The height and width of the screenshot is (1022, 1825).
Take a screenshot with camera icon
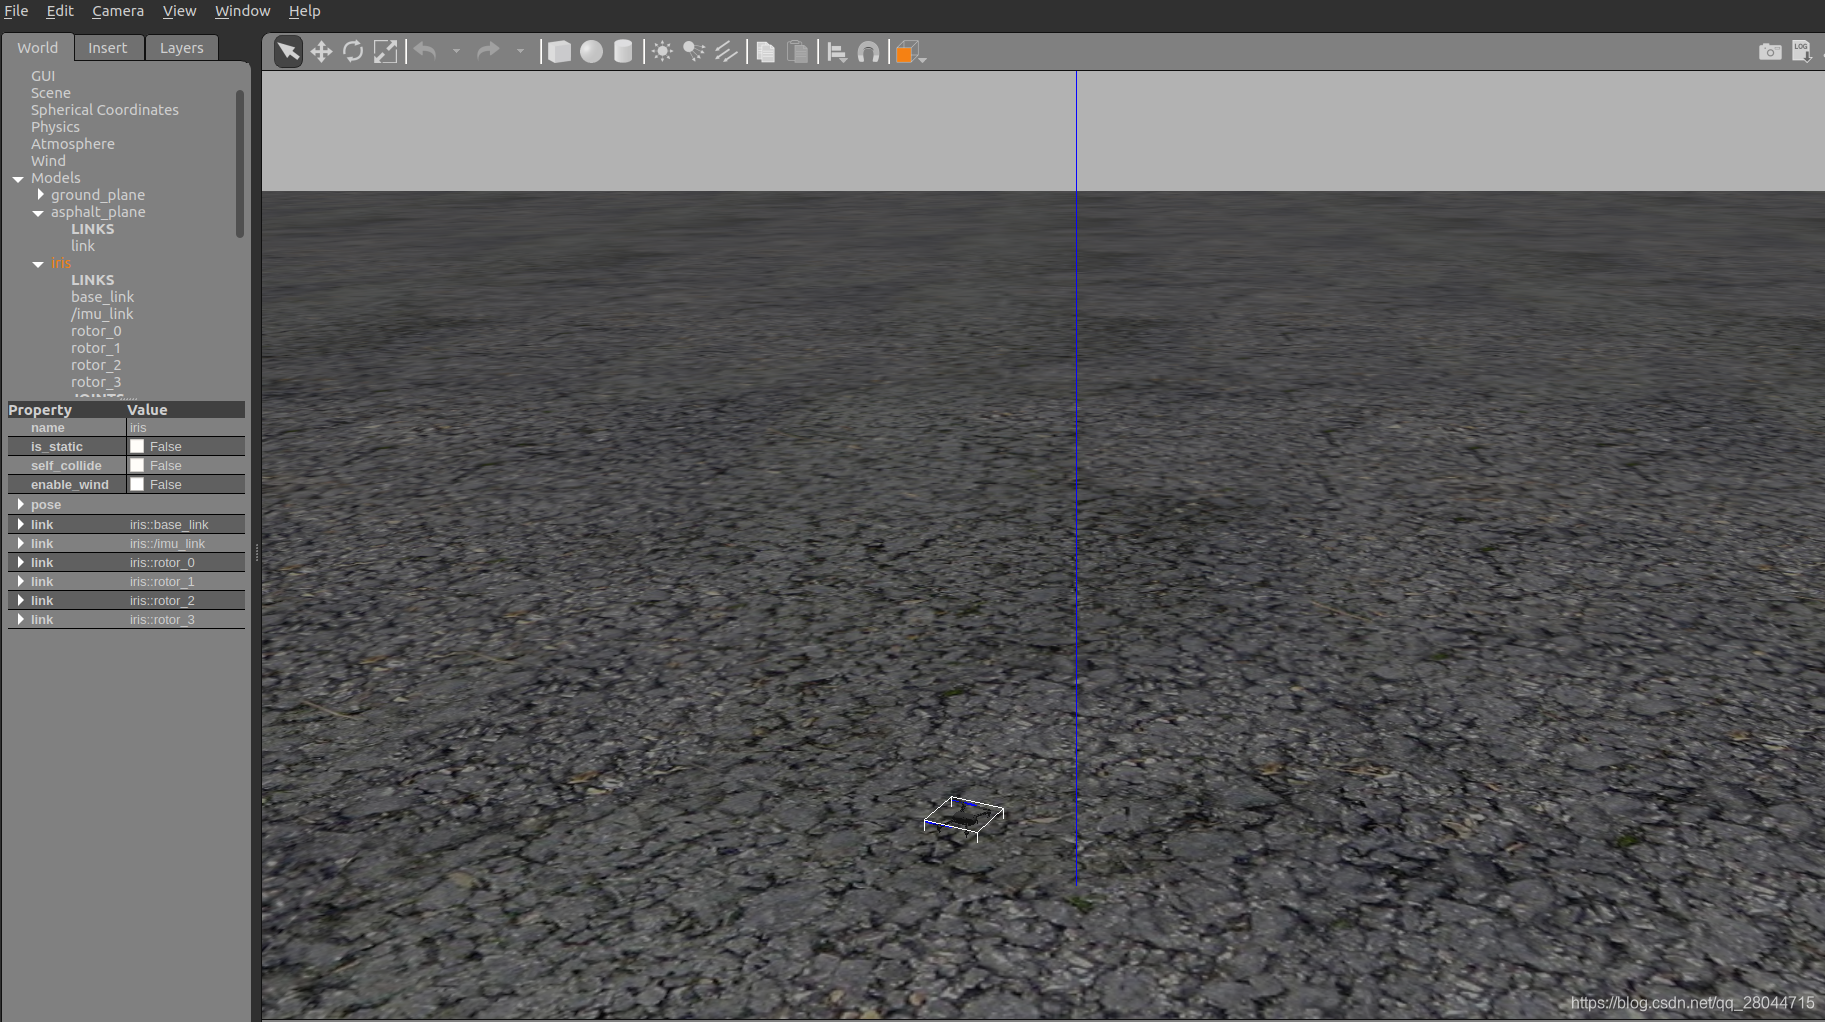1770,51
